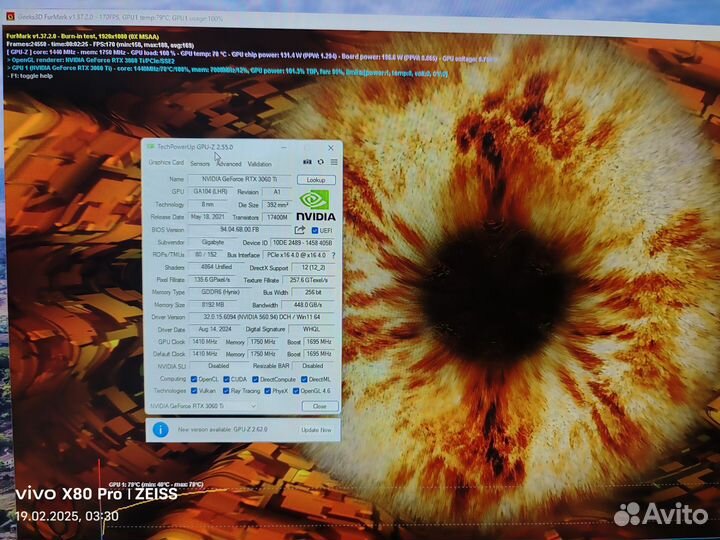Click the blue info icon in update bar
This screenshot has height=540, width=720.
tap(160, 430)
